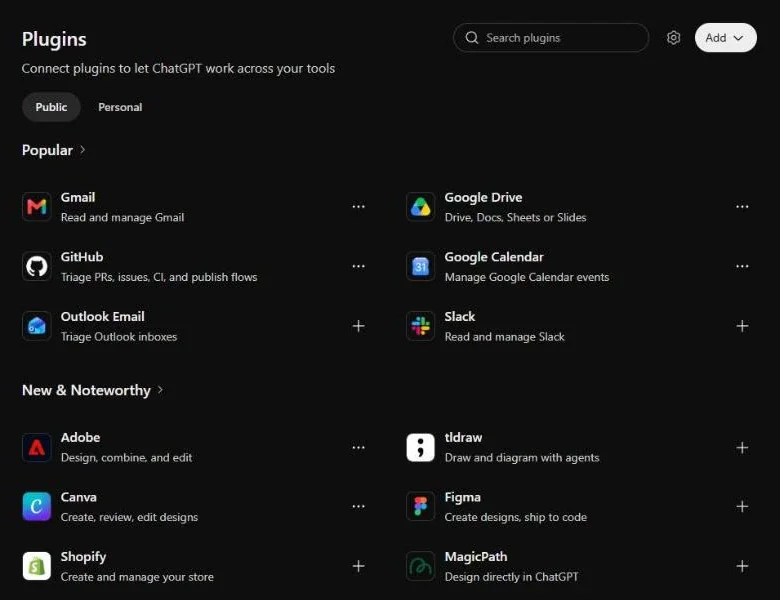The height and width of the screenshot is (600, 780).
Task: Open the New & Noteworthy heading
Action: pos(86,390)
